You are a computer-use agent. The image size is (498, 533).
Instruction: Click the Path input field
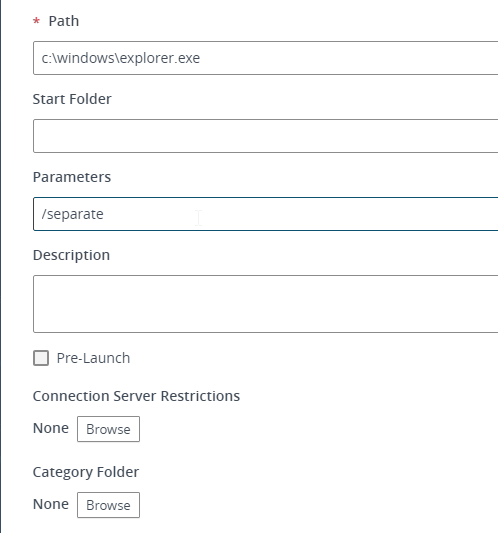[265, 58]
